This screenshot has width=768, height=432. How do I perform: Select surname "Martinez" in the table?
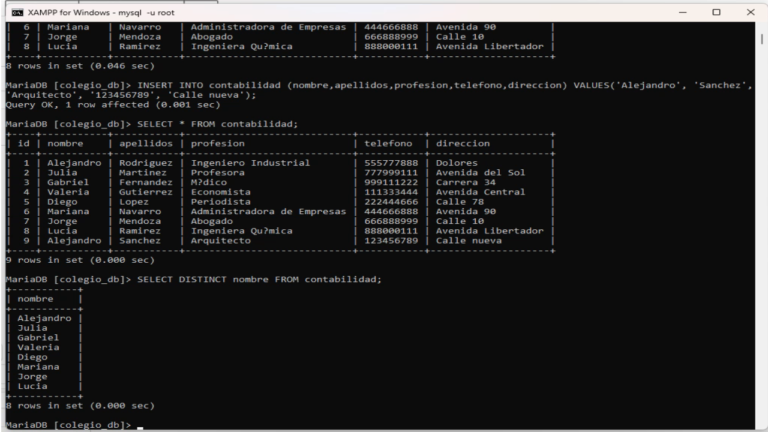pos(143,172)
